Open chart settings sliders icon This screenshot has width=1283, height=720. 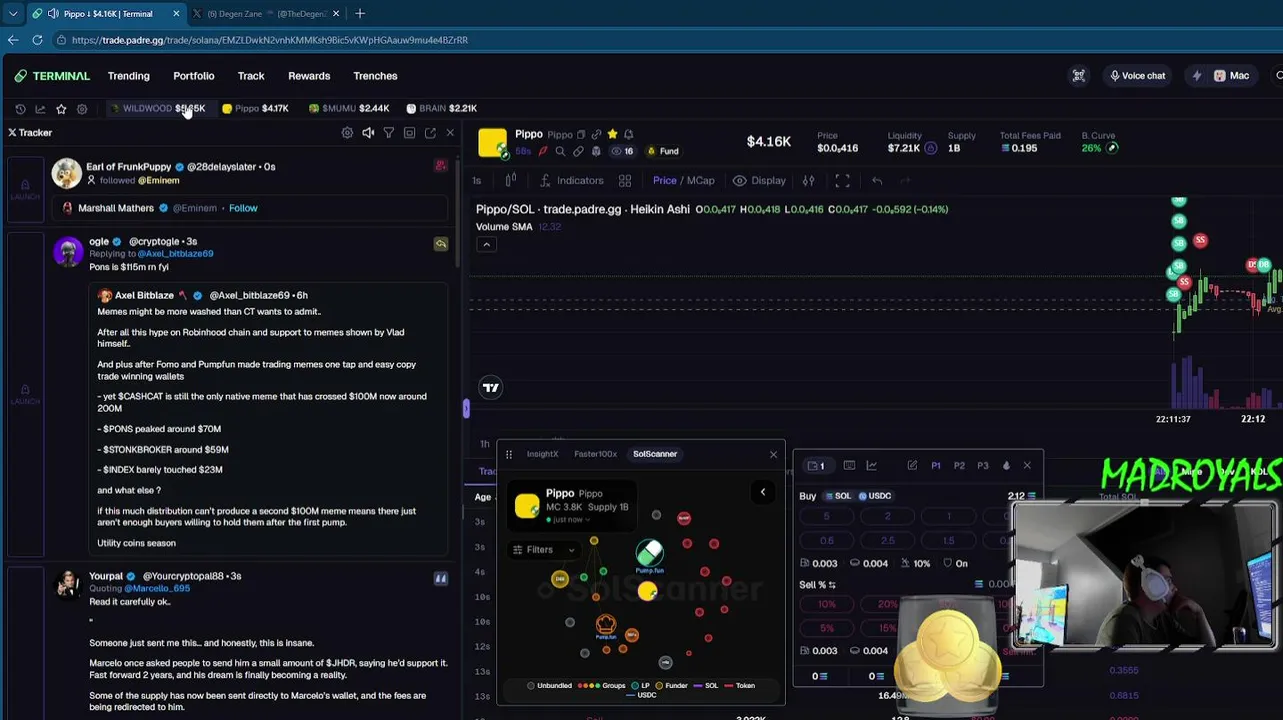tap(808, 181)
